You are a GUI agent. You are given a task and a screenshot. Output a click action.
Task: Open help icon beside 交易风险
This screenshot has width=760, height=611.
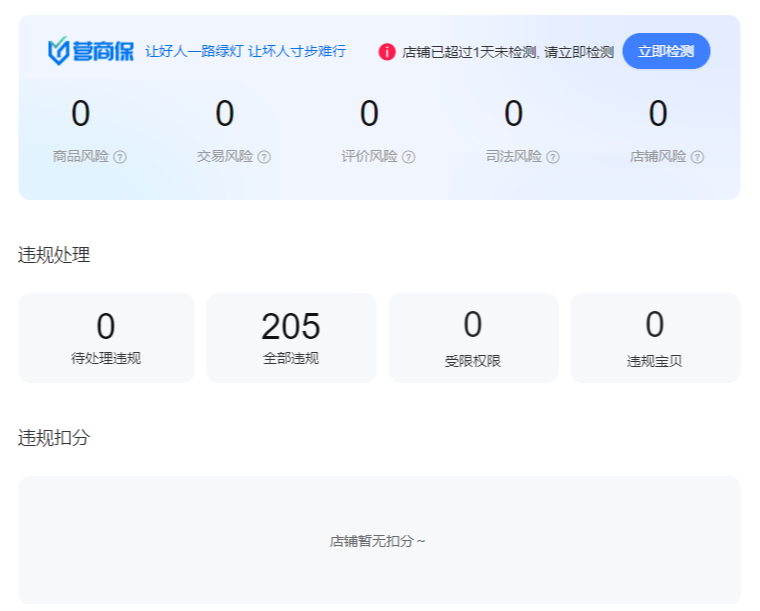264,157
